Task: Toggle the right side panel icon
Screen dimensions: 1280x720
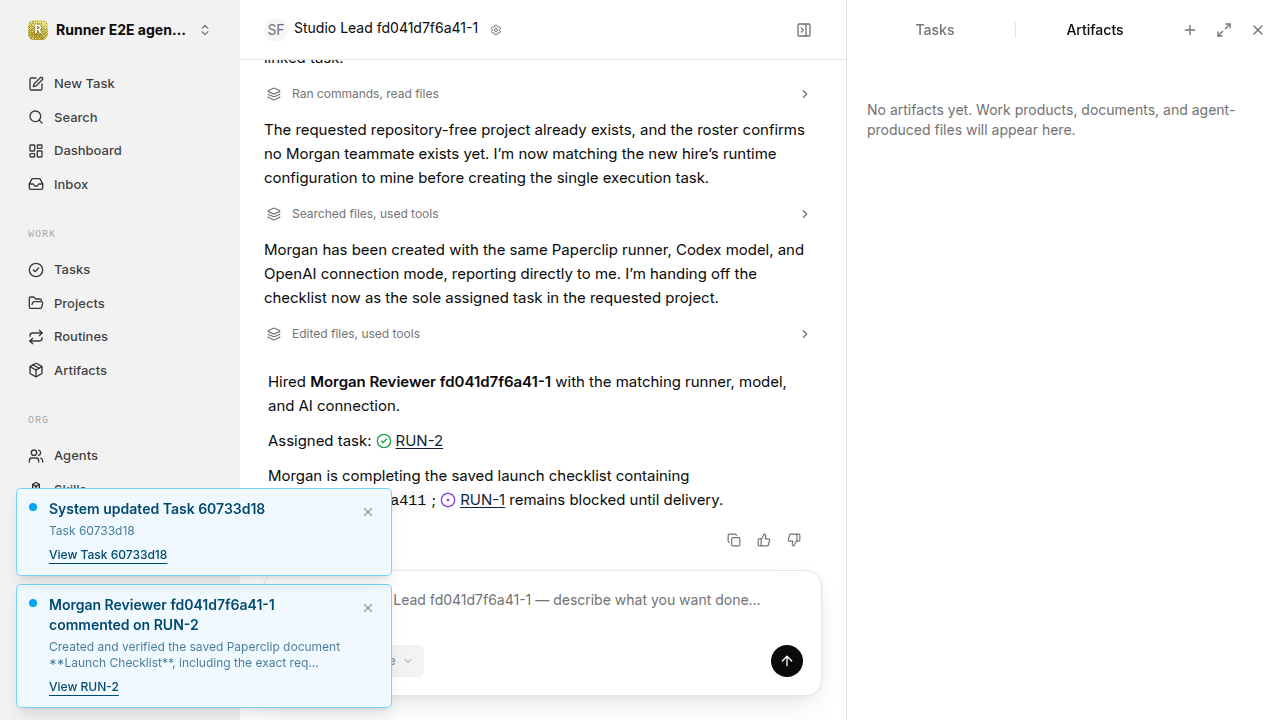Action: [x=804, y=30]
